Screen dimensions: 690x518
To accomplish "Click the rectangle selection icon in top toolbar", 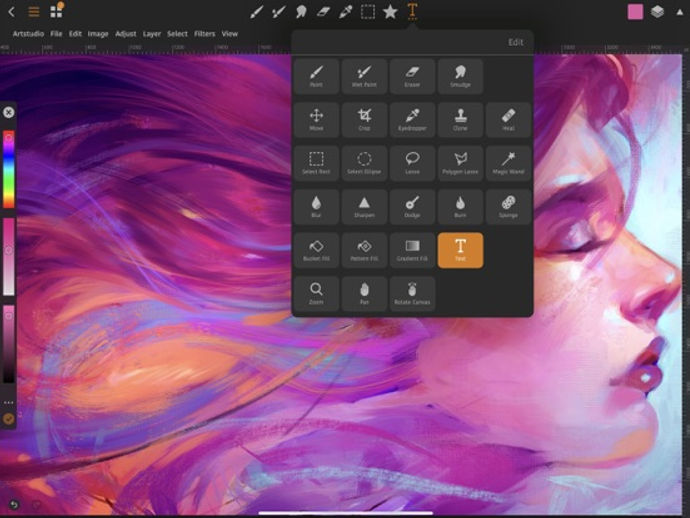I will click(x=368, y=12).
